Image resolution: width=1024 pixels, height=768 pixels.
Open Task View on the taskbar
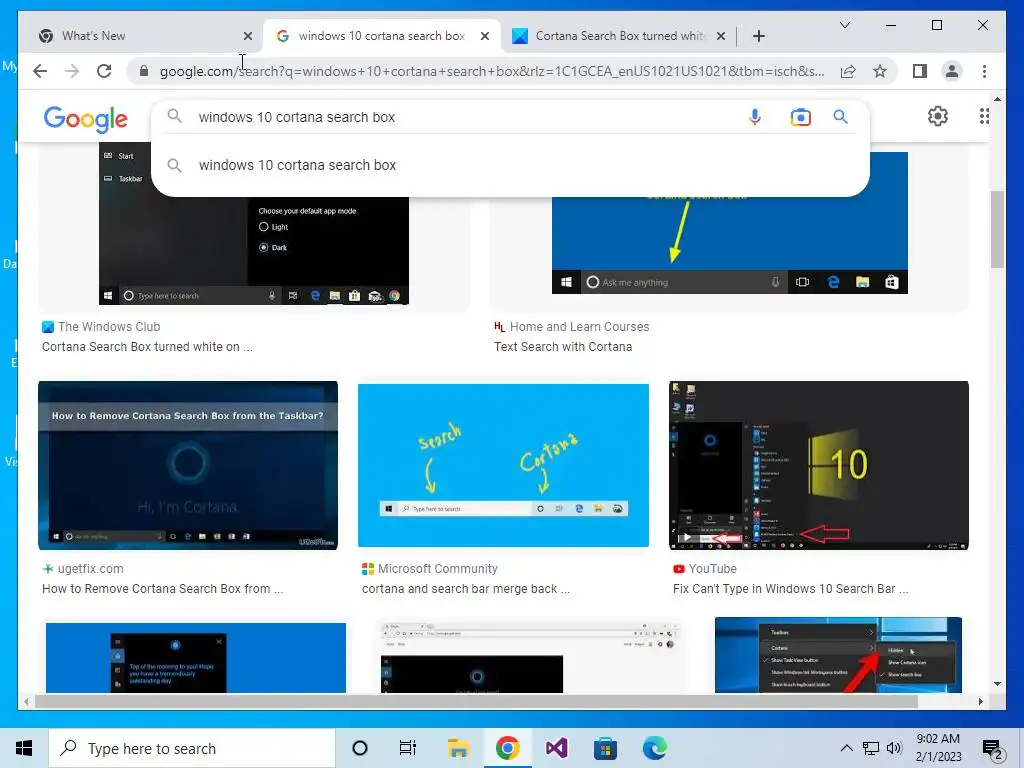click(408, 748)
